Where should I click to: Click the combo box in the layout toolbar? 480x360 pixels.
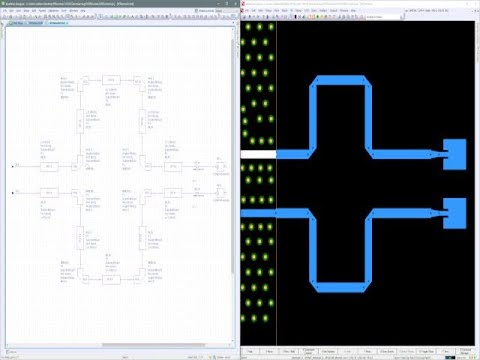(x=385, y=17)
